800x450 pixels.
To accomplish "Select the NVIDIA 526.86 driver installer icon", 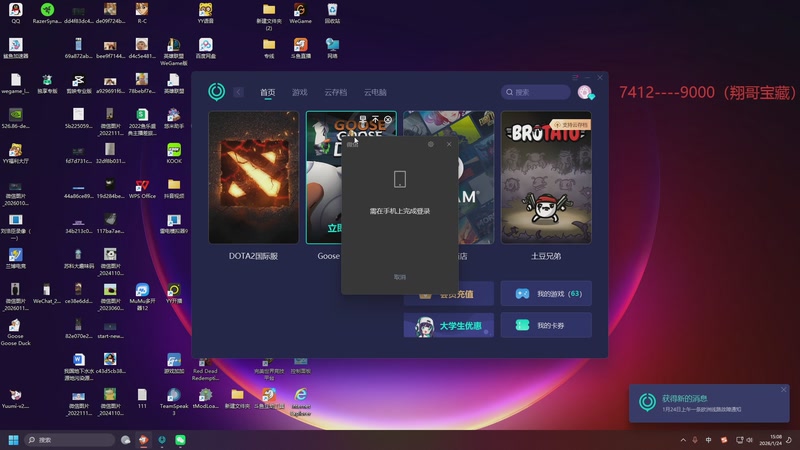I will point(15,118).
